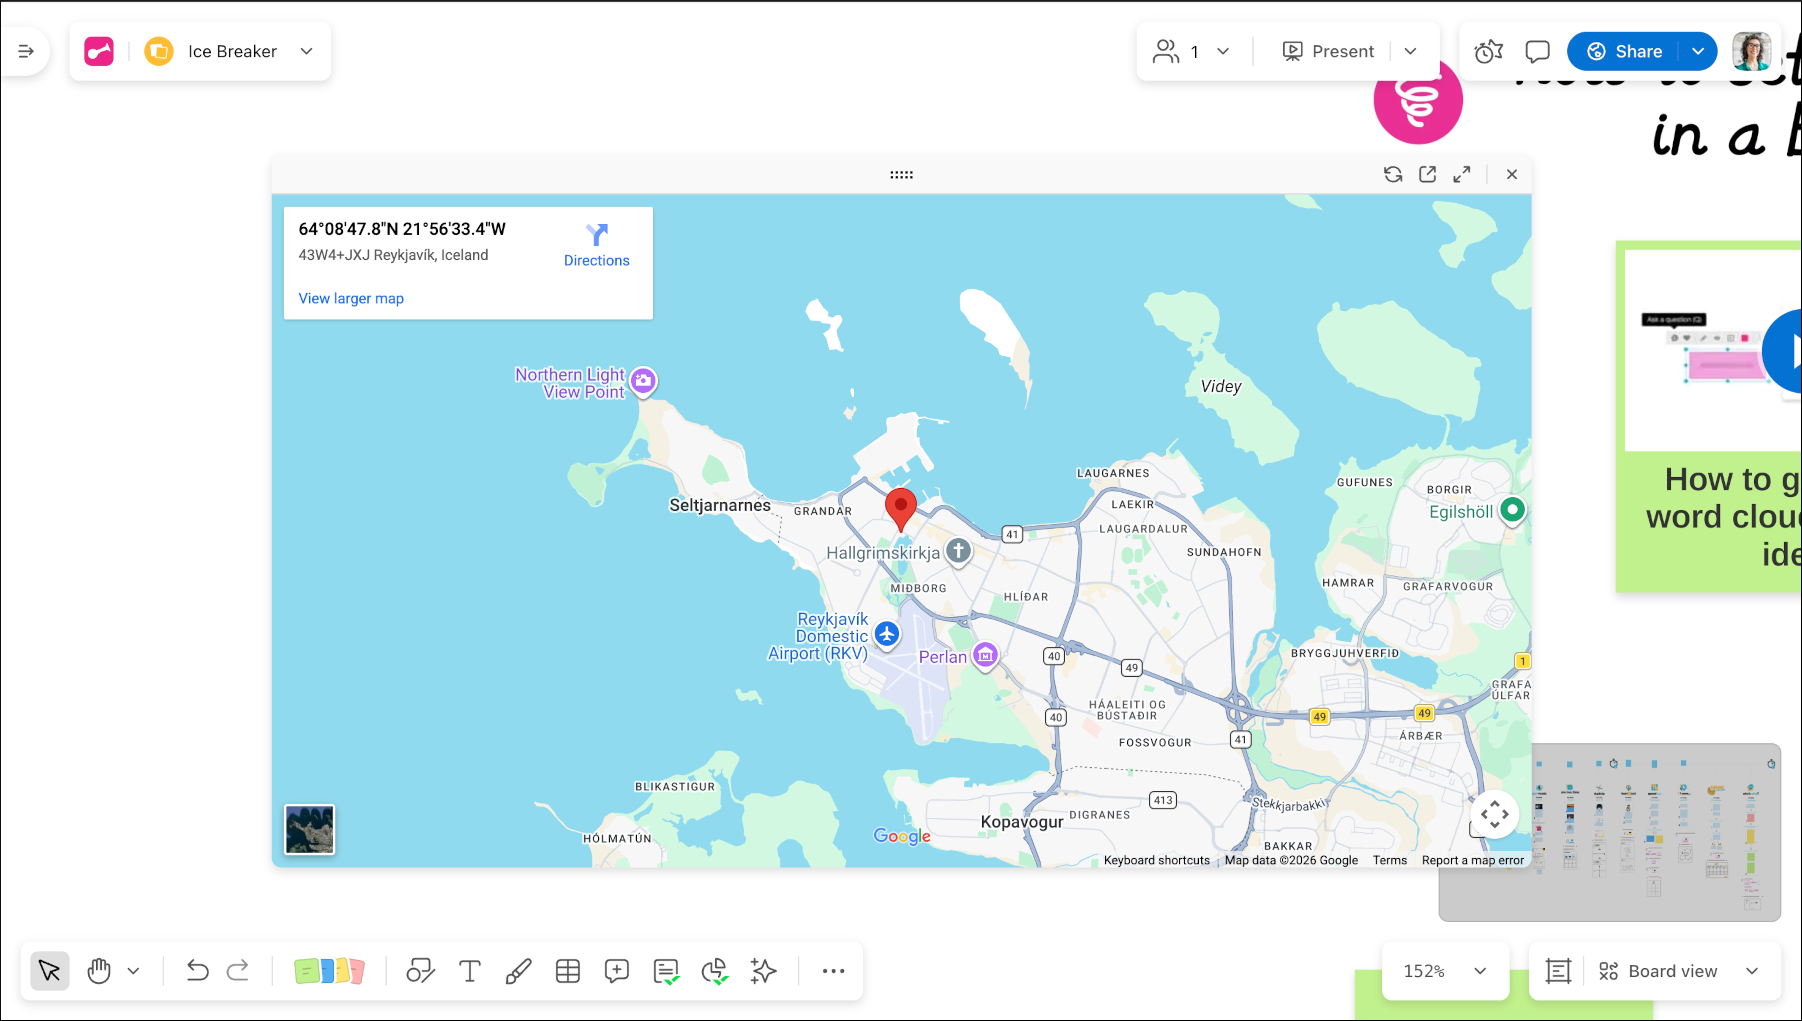Insert a table from toolbar

(x=568, y=971)
